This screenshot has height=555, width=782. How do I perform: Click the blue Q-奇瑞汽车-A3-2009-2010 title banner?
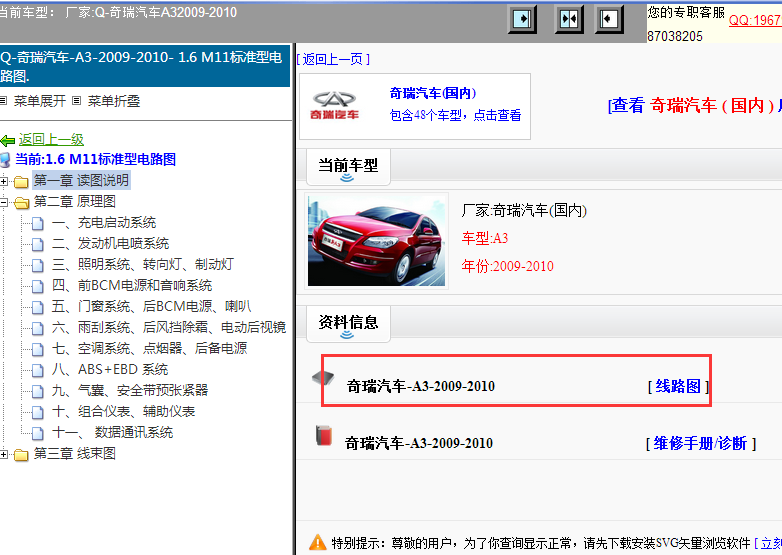pyautogui.click(x=145, y=66)
